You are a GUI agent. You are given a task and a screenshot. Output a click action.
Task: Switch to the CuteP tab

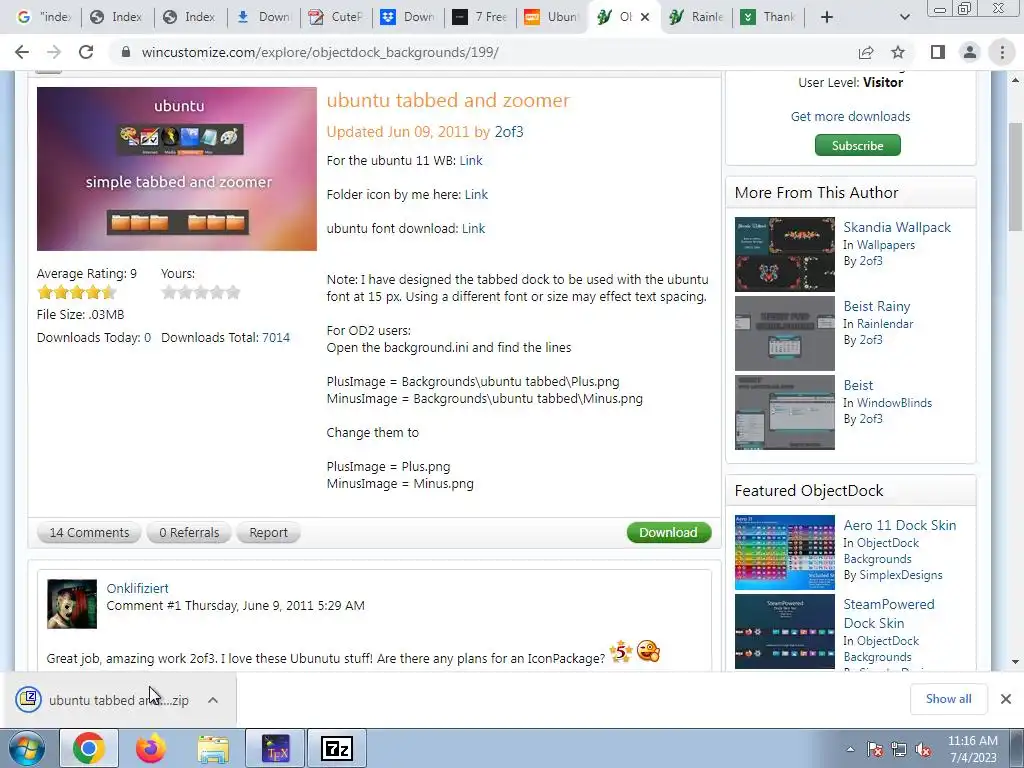(x=336, y=17)
